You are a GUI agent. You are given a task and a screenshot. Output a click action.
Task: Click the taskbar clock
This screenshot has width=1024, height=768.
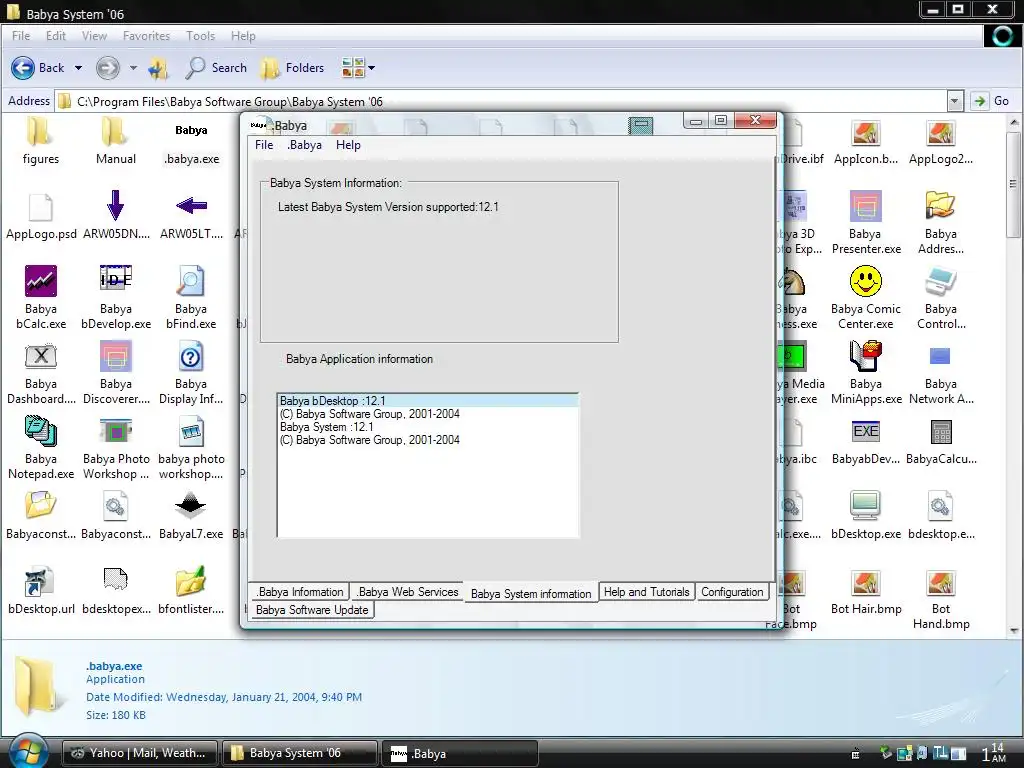pyautogui.click(x=994, y=753)
